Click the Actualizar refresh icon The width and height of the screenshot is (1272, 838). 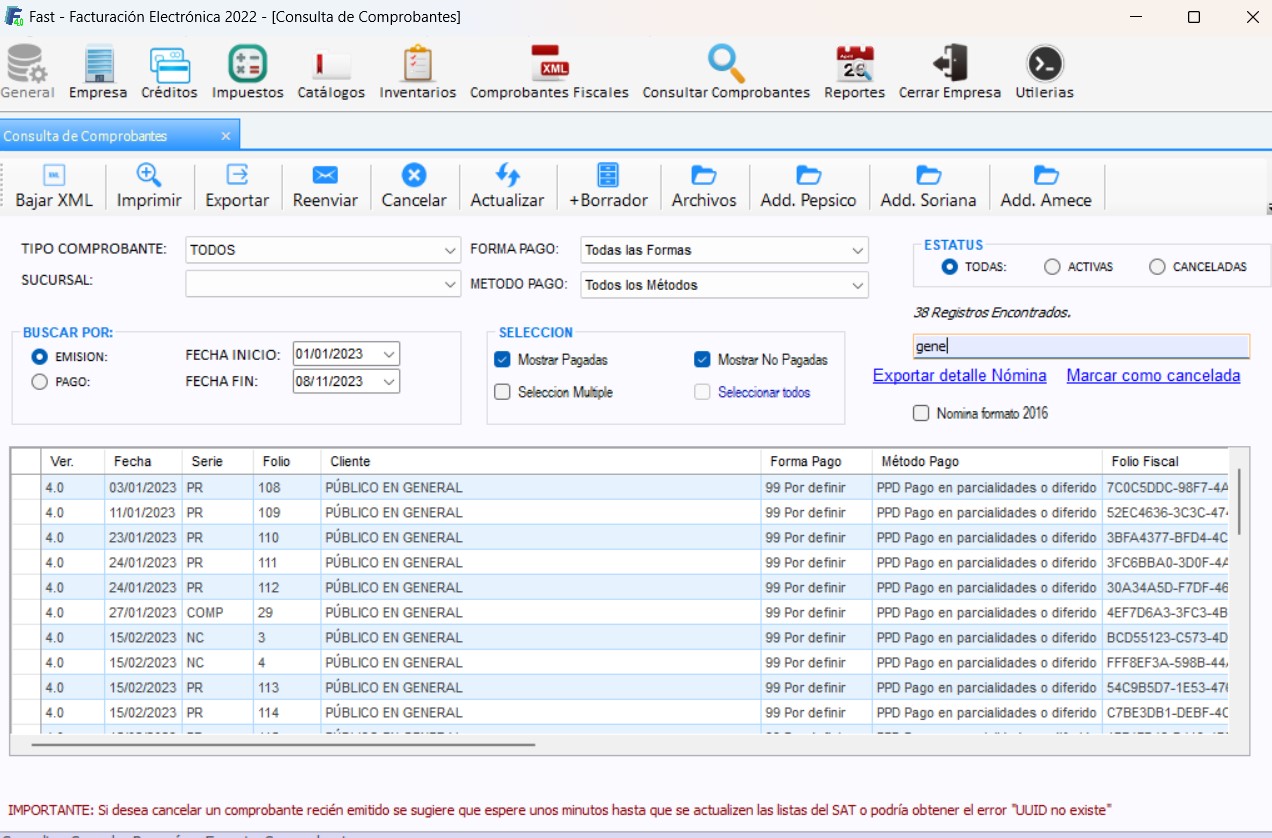(x=507, y=176)
